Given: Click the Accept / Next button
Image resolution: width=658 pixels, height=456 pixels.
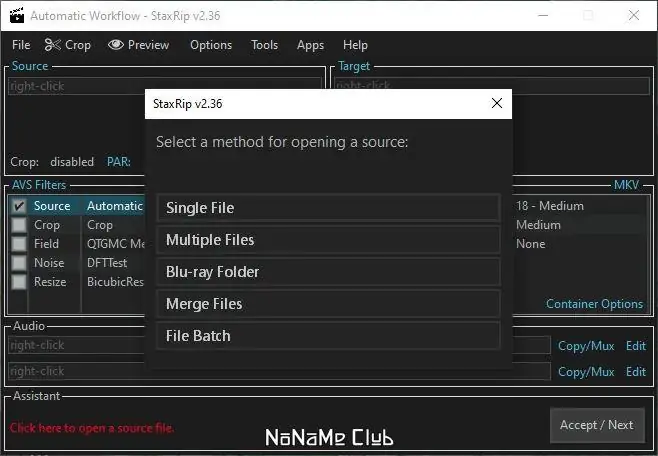Looking at the screenshot, I should (x=597, y=425).
